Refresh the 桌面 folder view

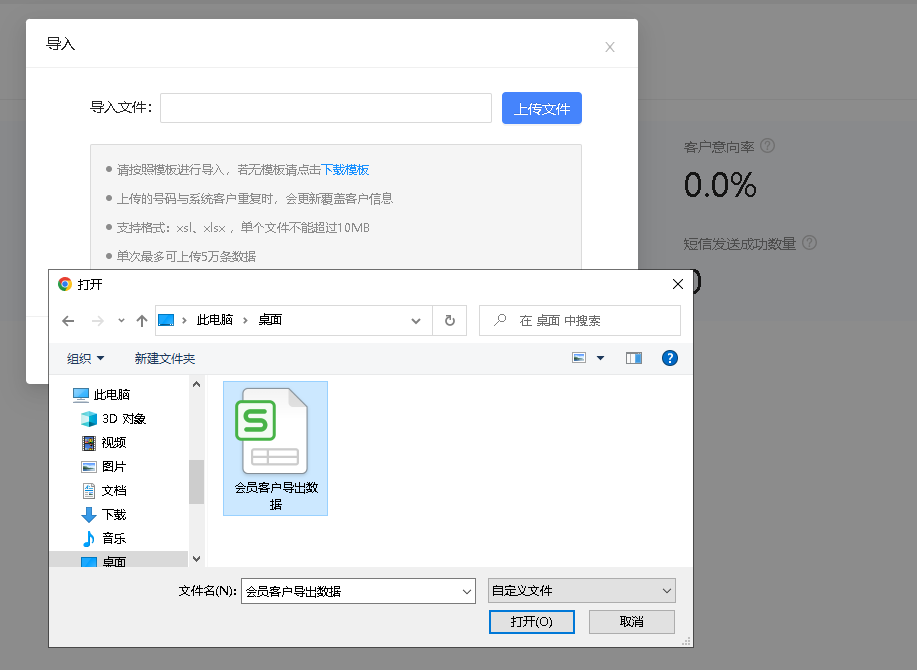pyautogui.click(x=450, y=321)
